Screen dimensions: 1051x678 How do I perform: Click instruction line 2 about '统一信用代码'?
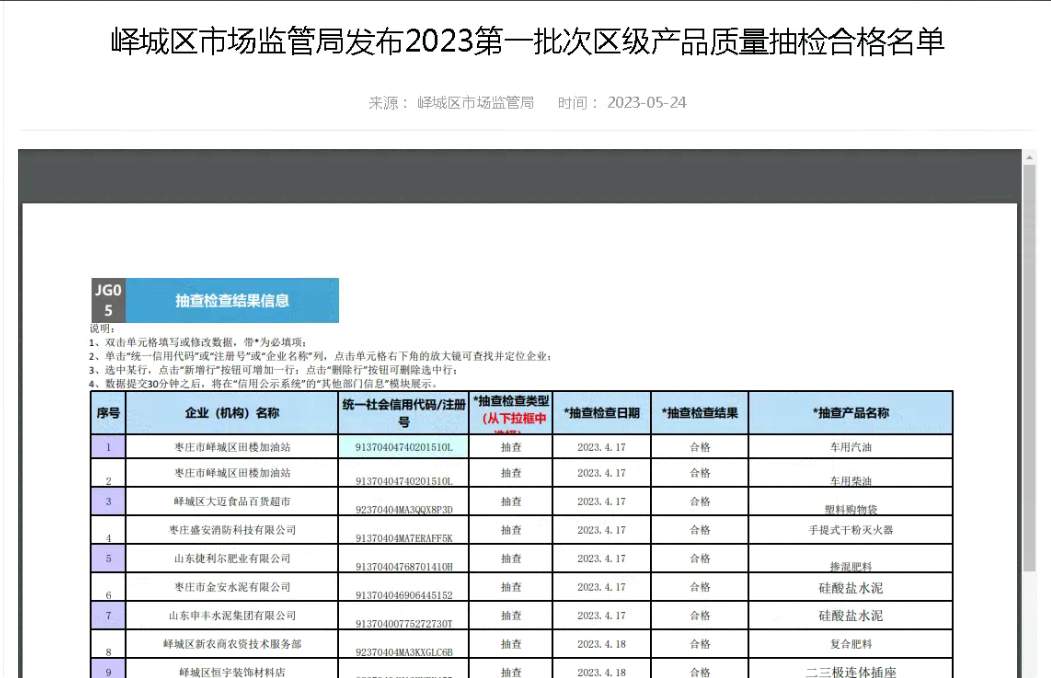[320, 356]
